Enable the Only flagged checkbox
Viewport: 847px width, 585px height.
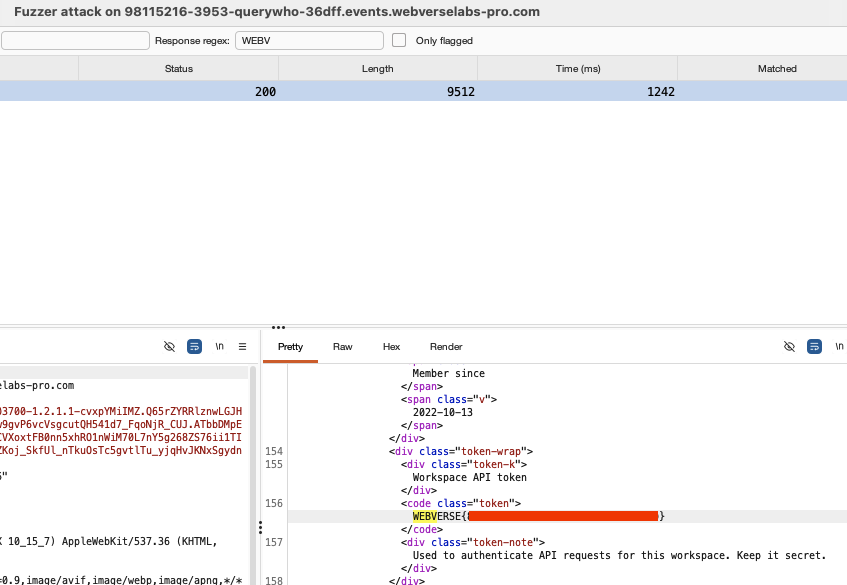tap(399, 40)
